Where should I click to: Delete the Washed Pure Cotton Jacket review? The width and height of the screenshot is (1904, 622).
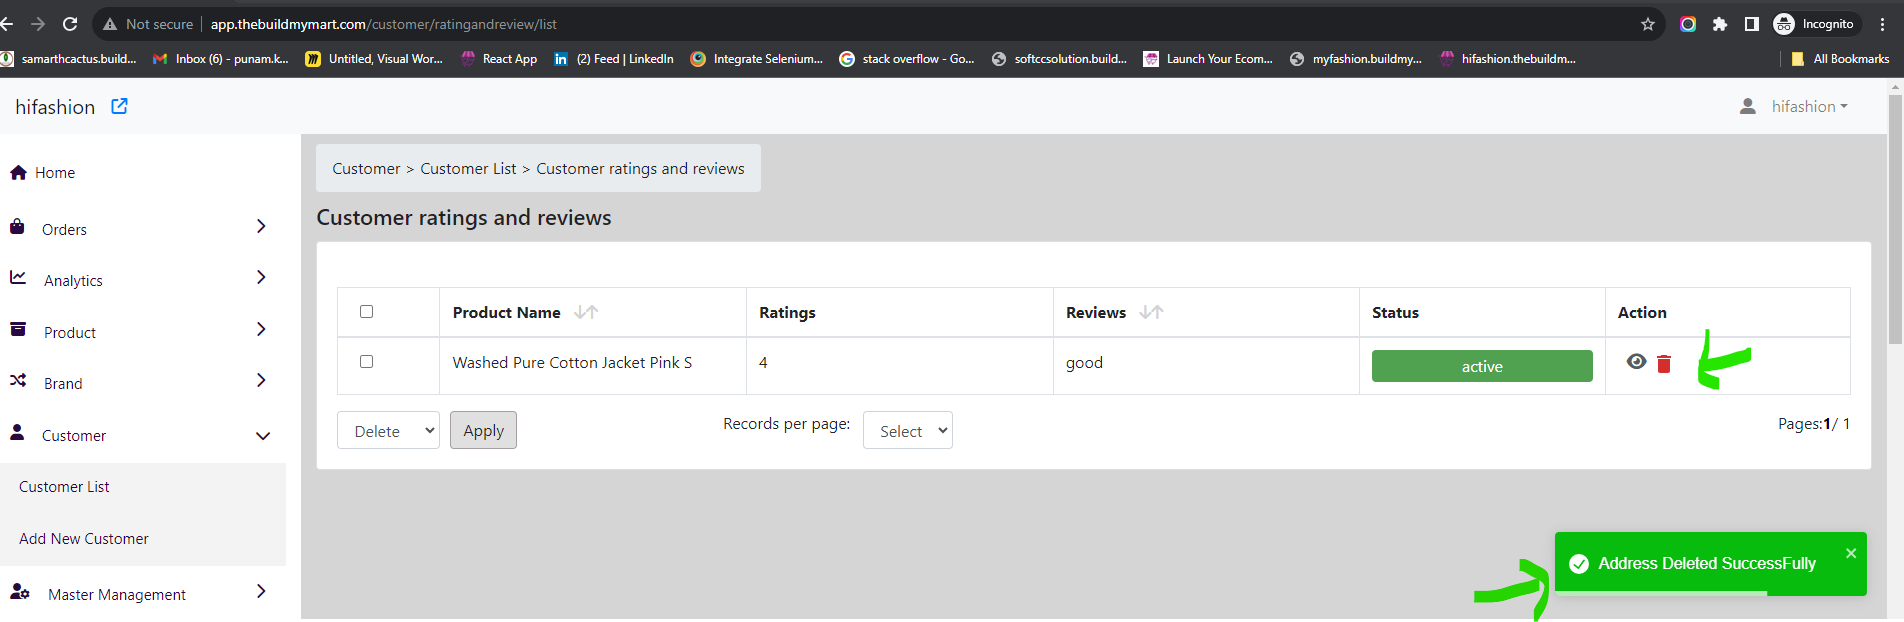(x=1664, y=364)
